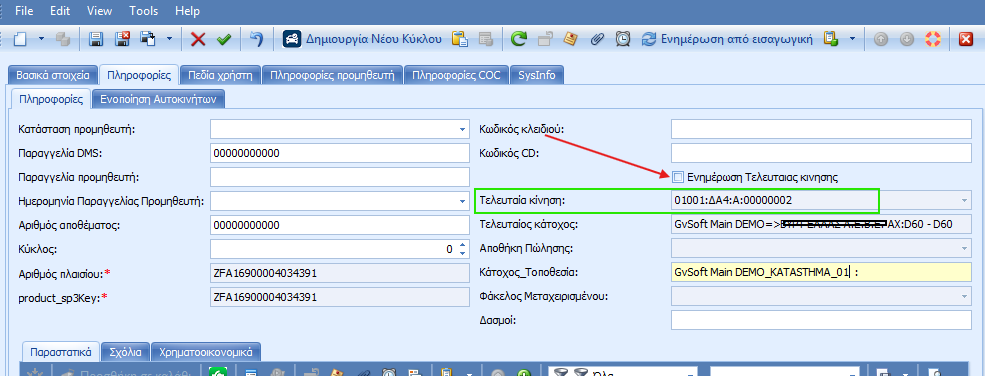Screen dimensions: 985x376
Task: Click the green checkmark accept icon
Action: point(224,40)
